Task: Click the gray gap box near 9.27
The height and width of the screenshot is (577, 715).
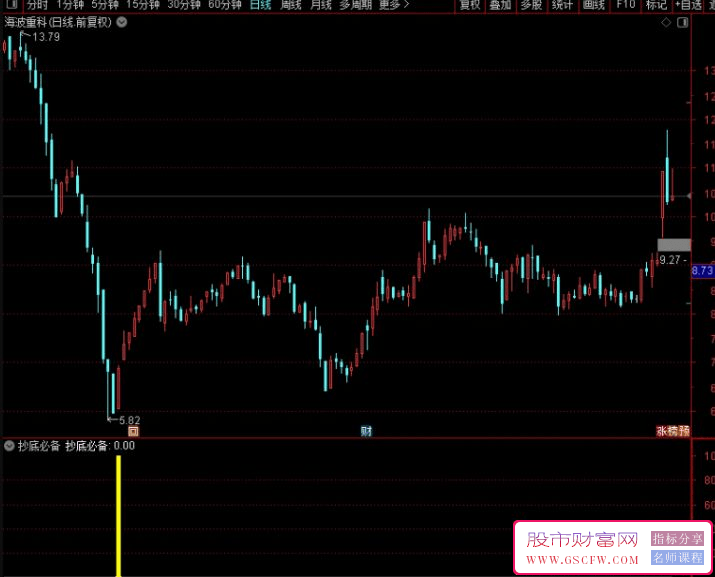Action: pos(674,245)
